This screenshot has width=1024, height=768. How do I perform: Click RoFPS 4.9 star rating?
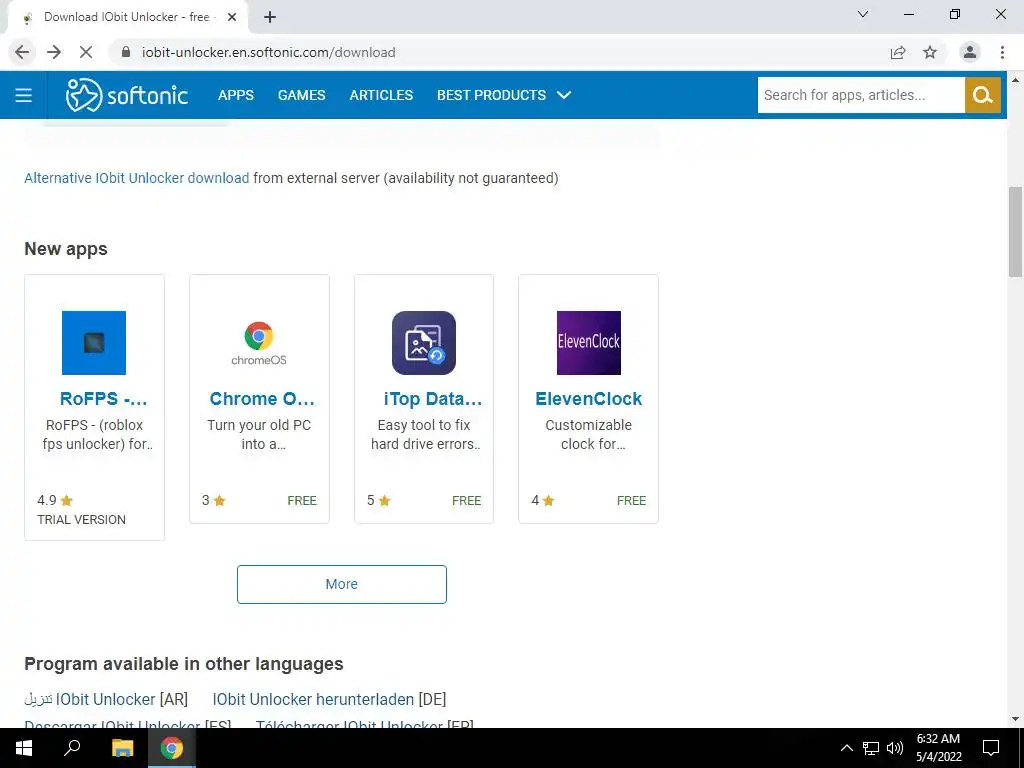[x=55, y=501]
